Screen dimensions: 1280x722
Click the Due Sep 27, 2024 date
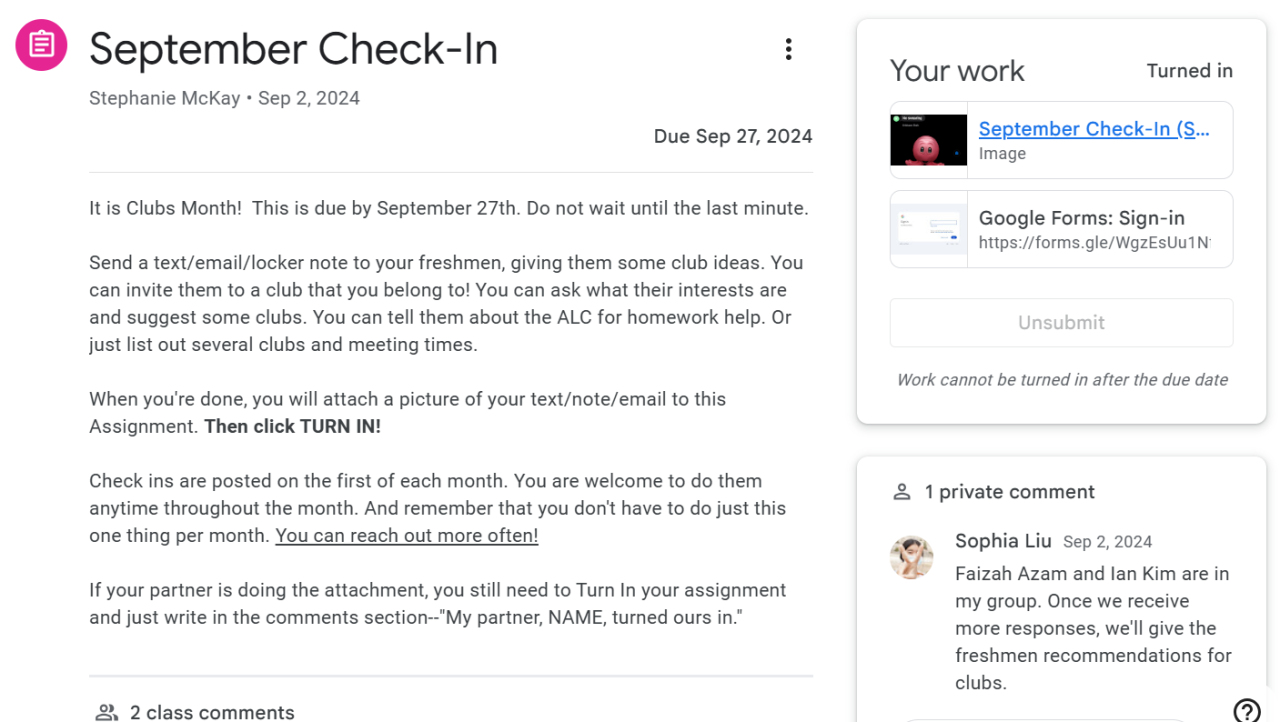732,136
